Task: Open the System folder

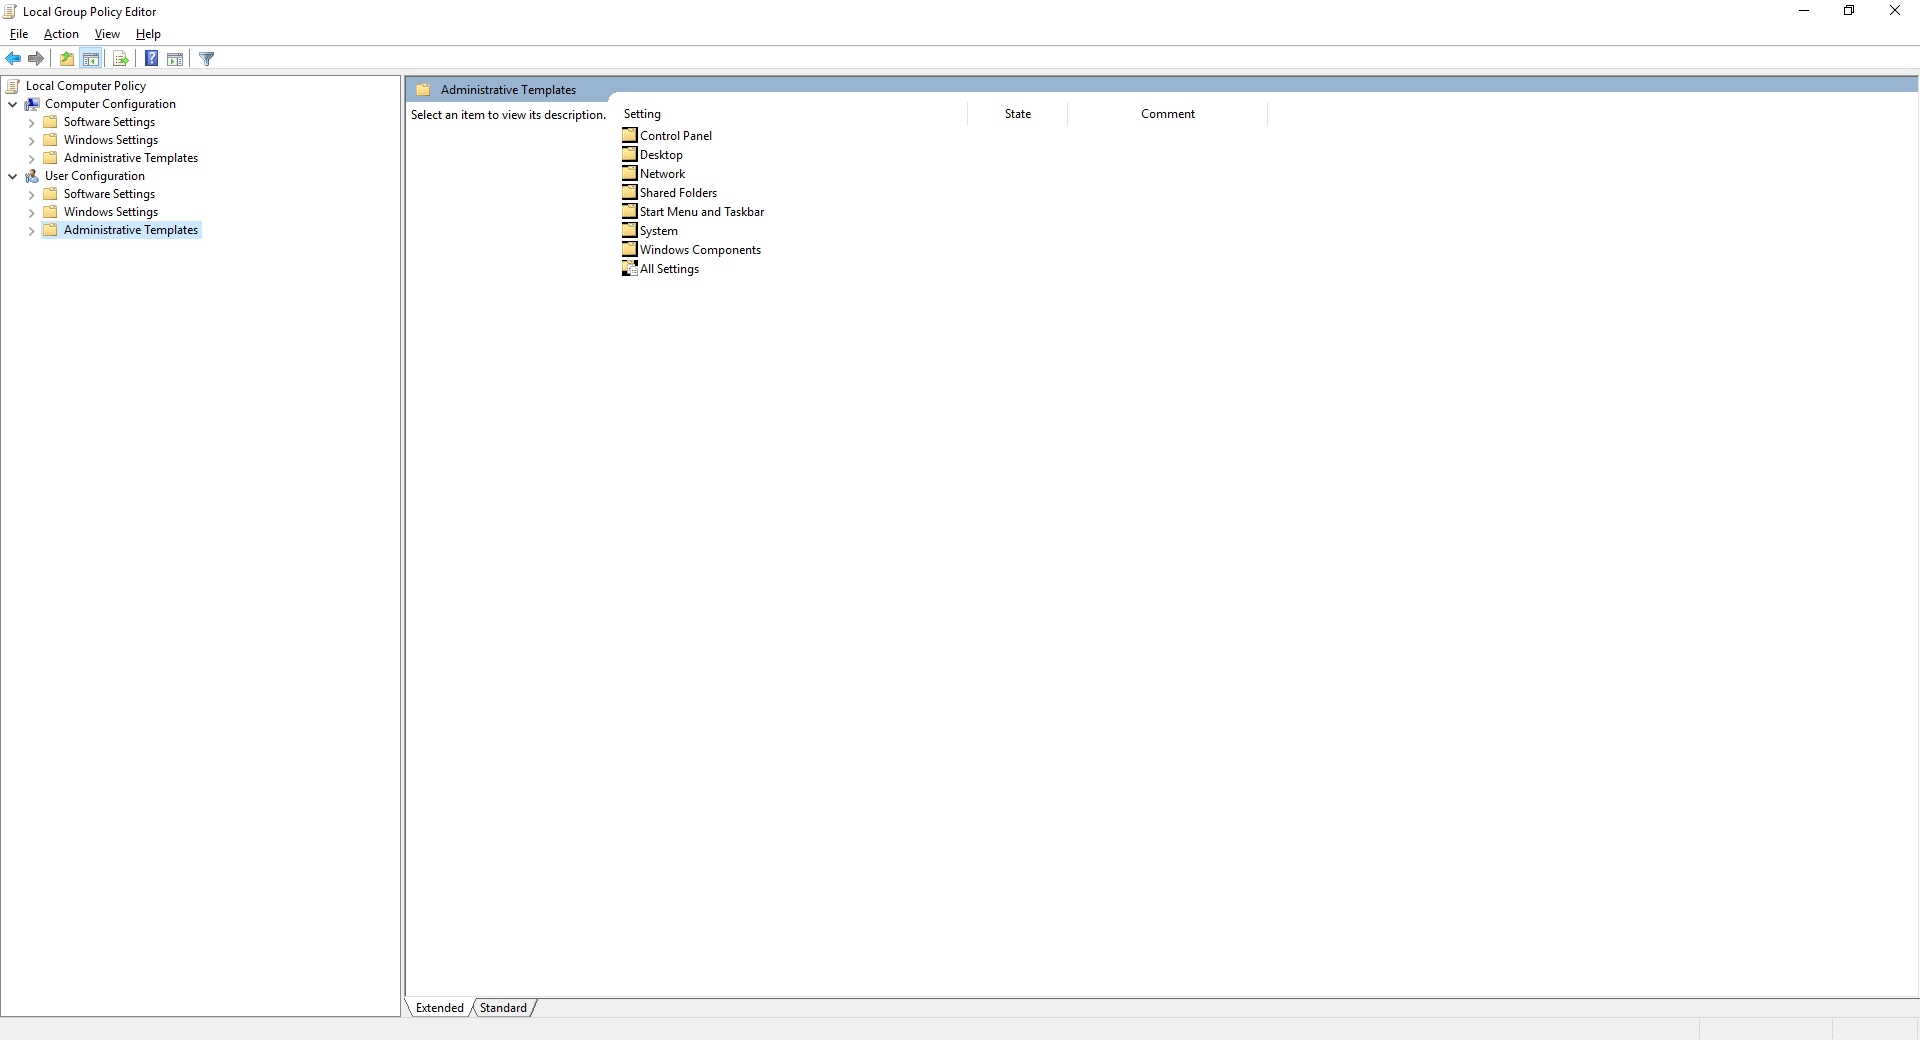Action: click(658, 231)
